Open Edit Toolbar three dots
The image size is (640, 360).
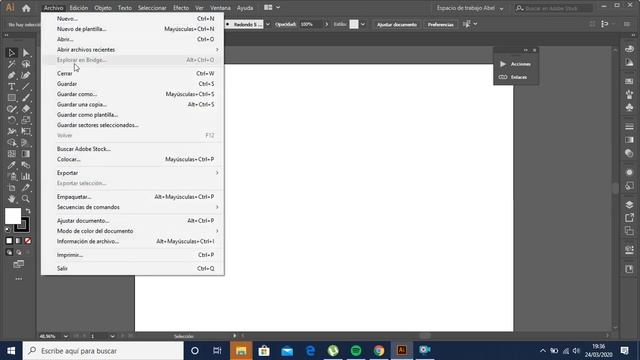coord(19,279)
